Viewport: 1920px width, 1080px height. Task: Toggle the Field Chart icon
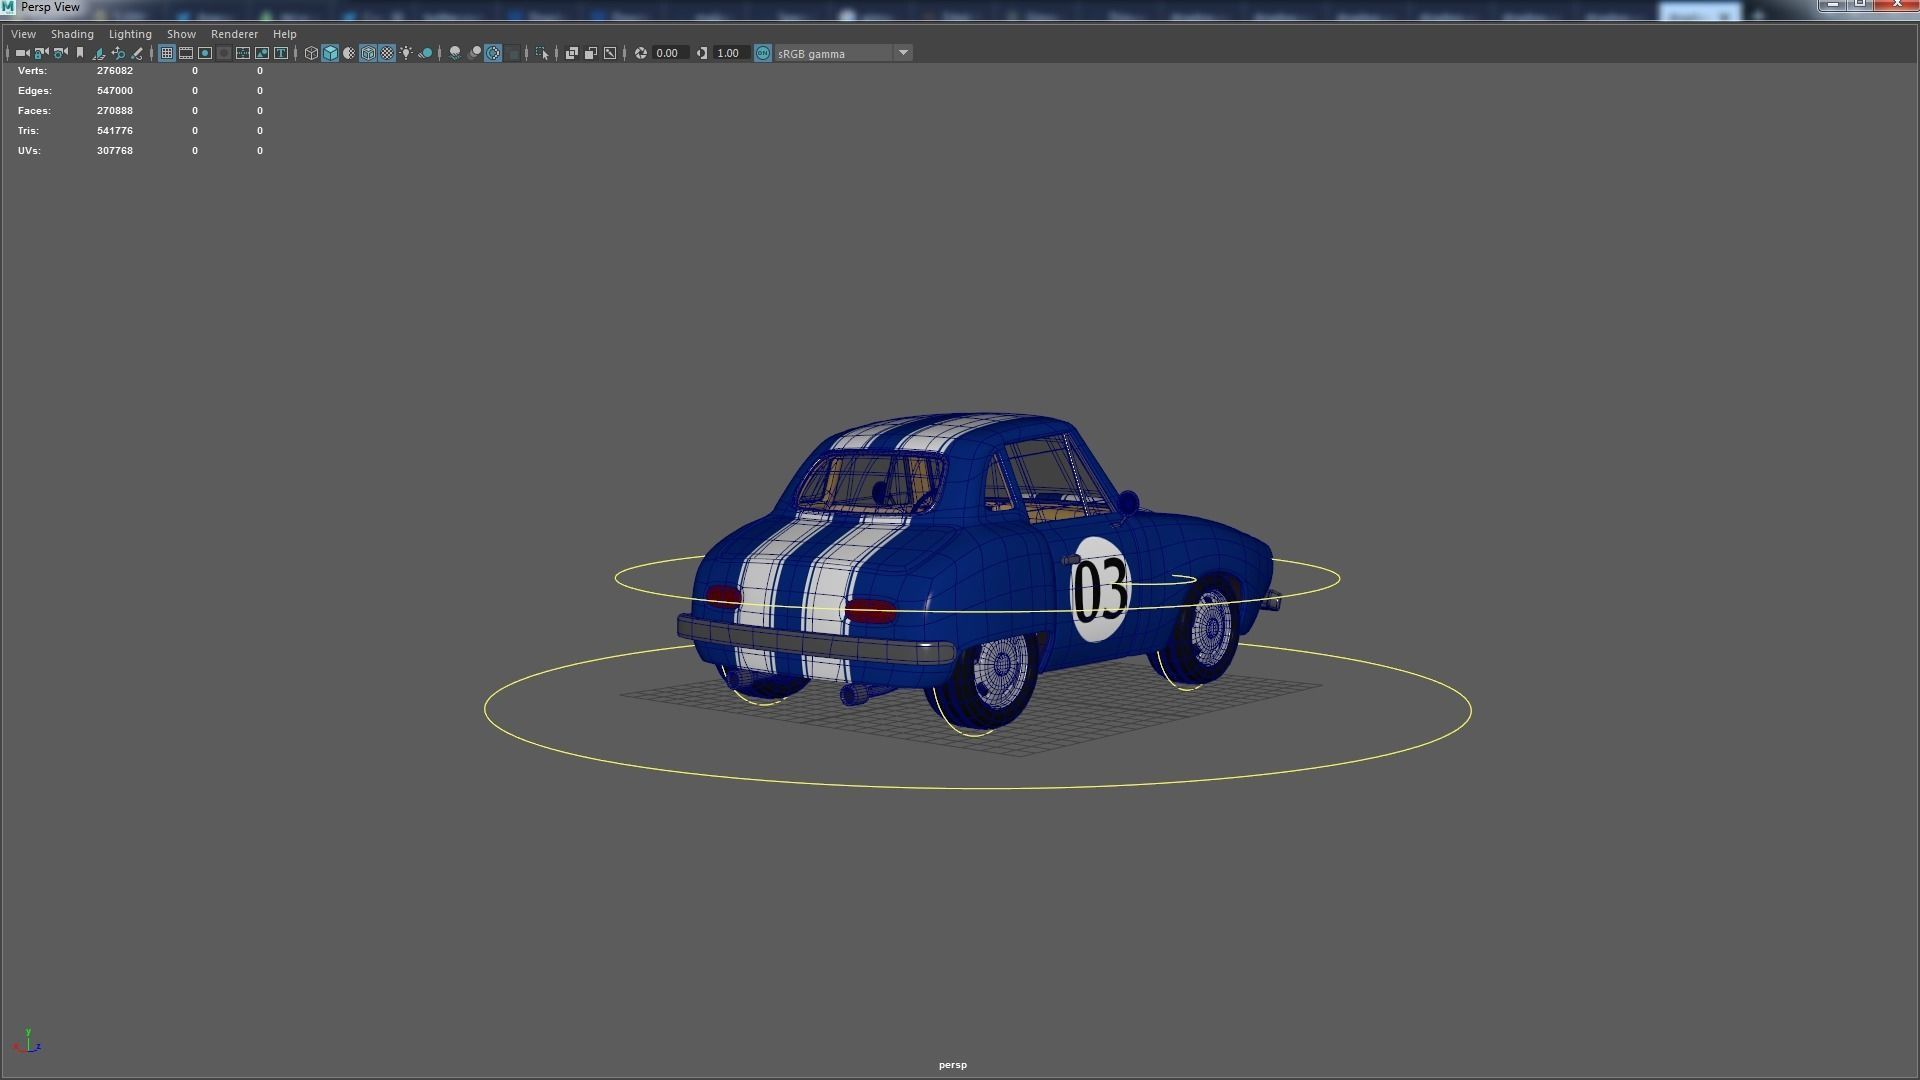[x=243, y=53]
